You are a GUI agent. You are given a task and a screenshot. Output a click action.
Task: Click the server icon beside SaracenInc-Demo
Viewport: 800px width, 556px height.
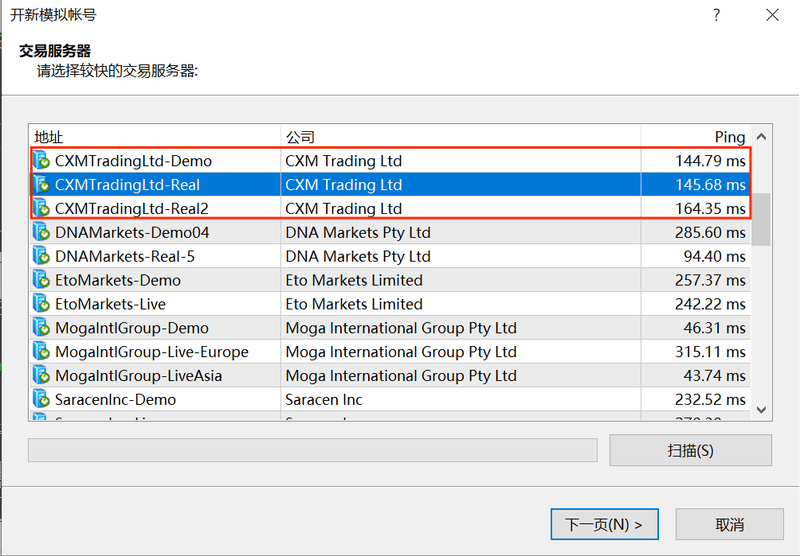point(41,399)
